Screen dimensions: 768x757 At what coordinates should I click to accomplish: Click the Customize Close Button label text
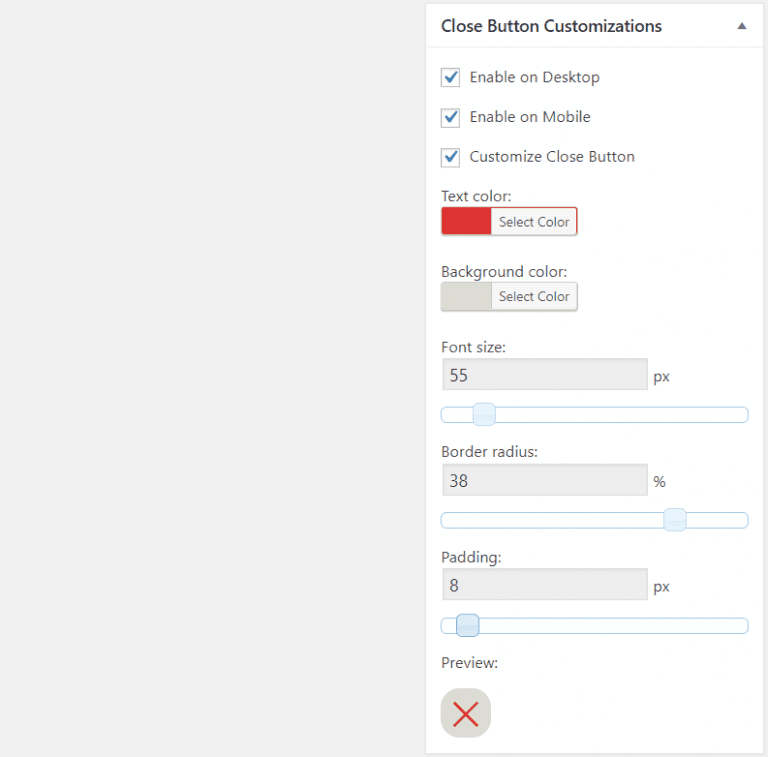pyautogui.click(x=552, y=157)
